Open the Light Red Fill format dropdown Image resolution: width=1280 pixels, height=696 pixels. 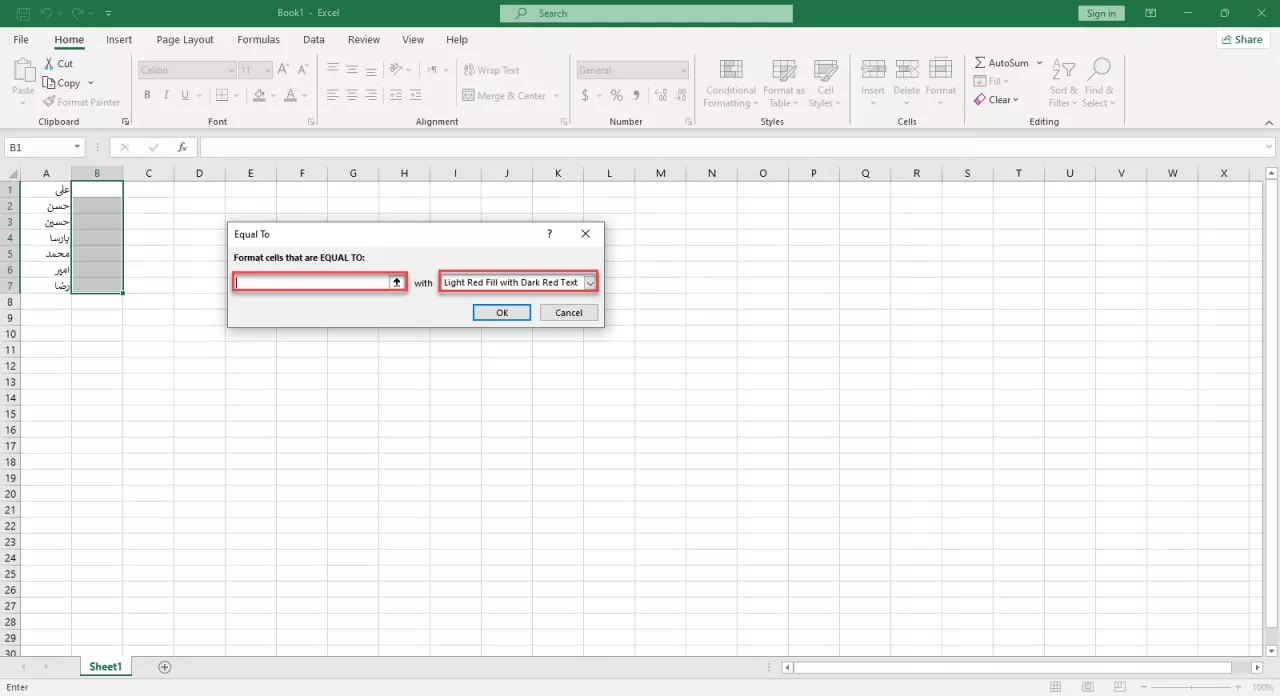(590, 283)
